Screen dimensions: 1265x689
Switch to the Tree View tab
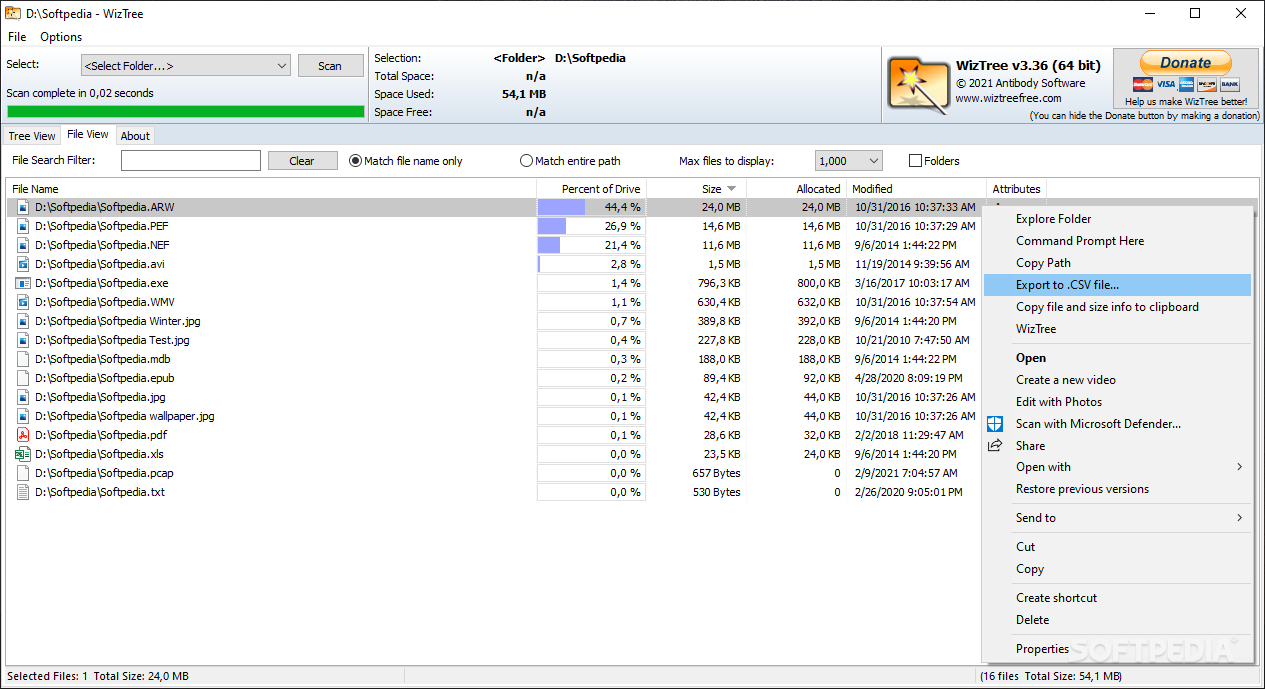point(32,136)
